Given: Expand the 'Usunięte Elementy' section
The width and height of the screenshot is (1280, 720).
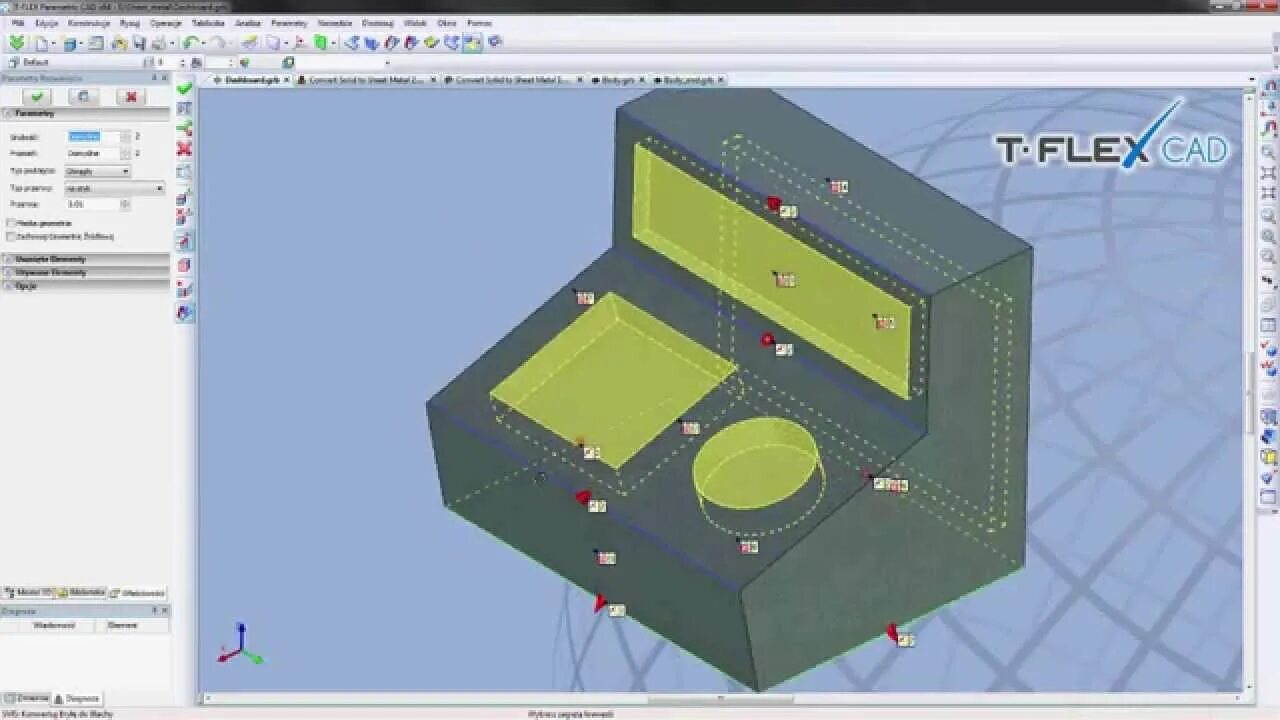Looking at the screenshot, I should [46, 258].
